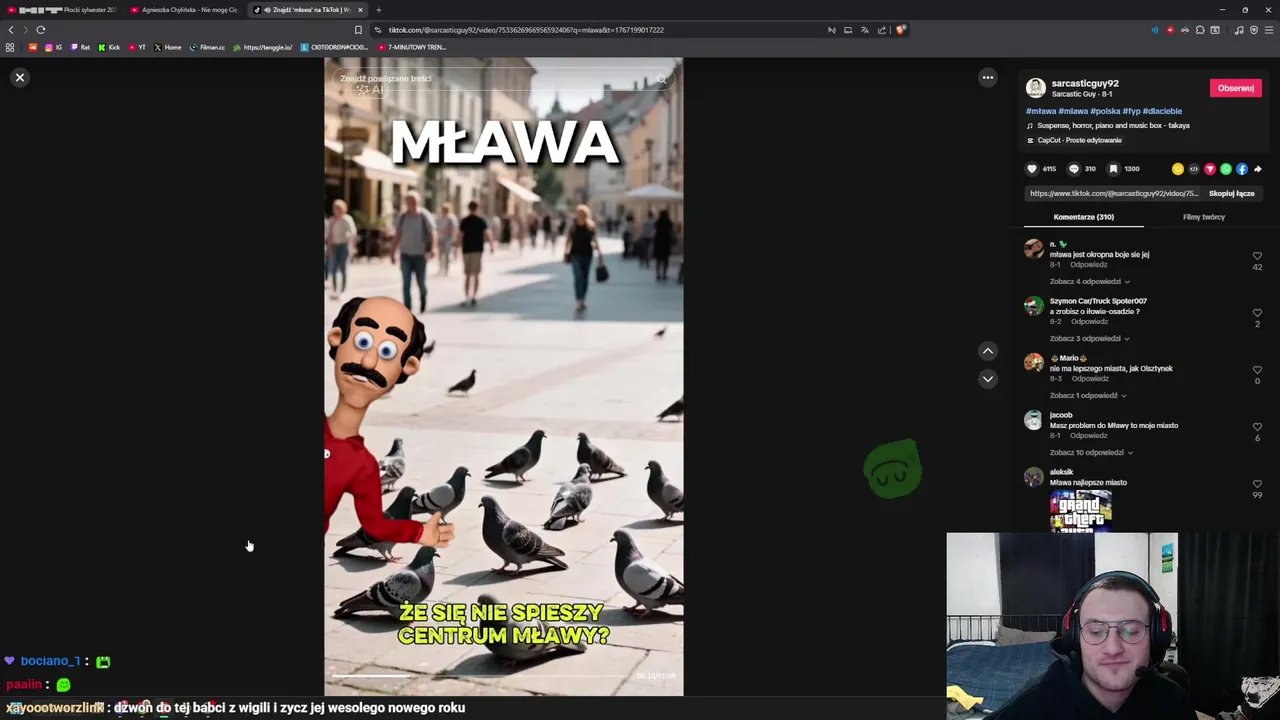
Task: Like the video with the heart icon
Action: click(x=1033, y=169)
